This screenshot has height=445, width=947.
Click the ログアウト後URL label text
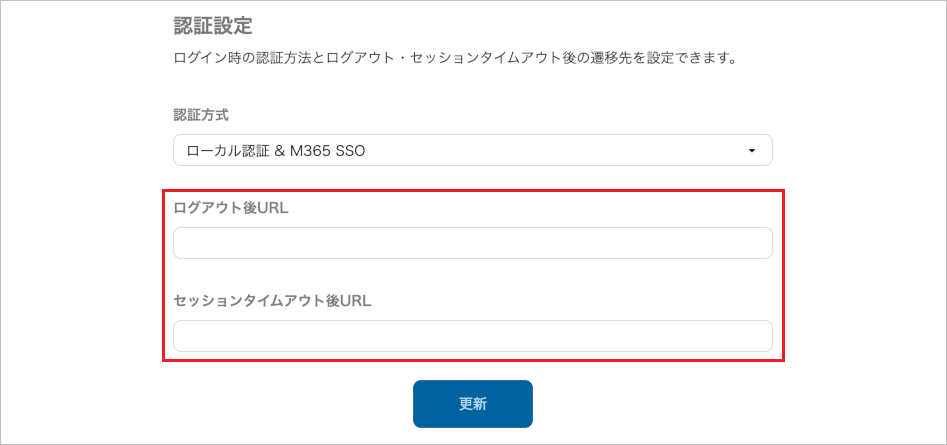[231, 208]
